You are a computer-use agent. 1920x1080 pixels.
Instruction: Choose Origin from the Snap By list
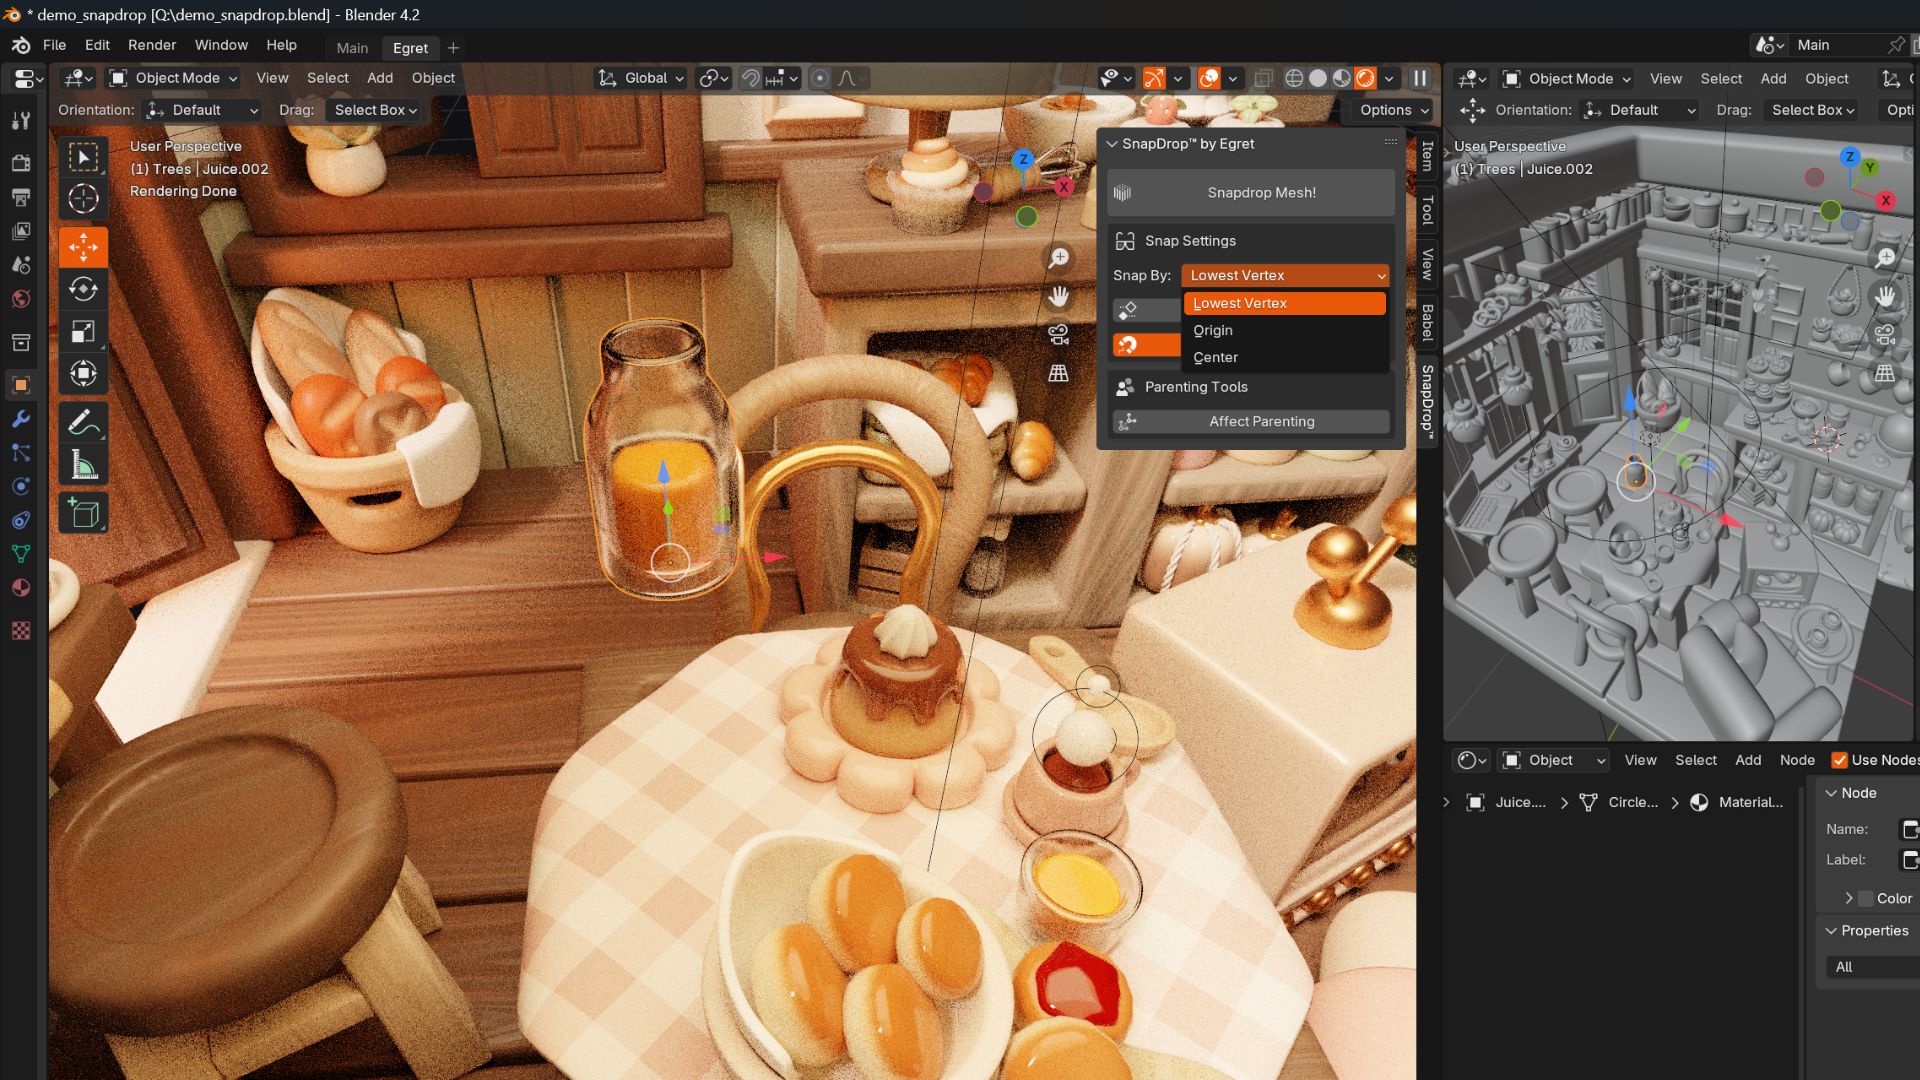[1213, 330]
